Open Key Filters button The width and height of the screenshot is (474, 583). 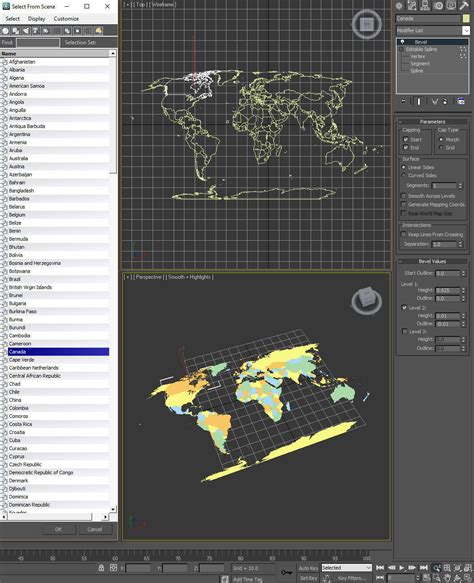(x=351, y=578)
